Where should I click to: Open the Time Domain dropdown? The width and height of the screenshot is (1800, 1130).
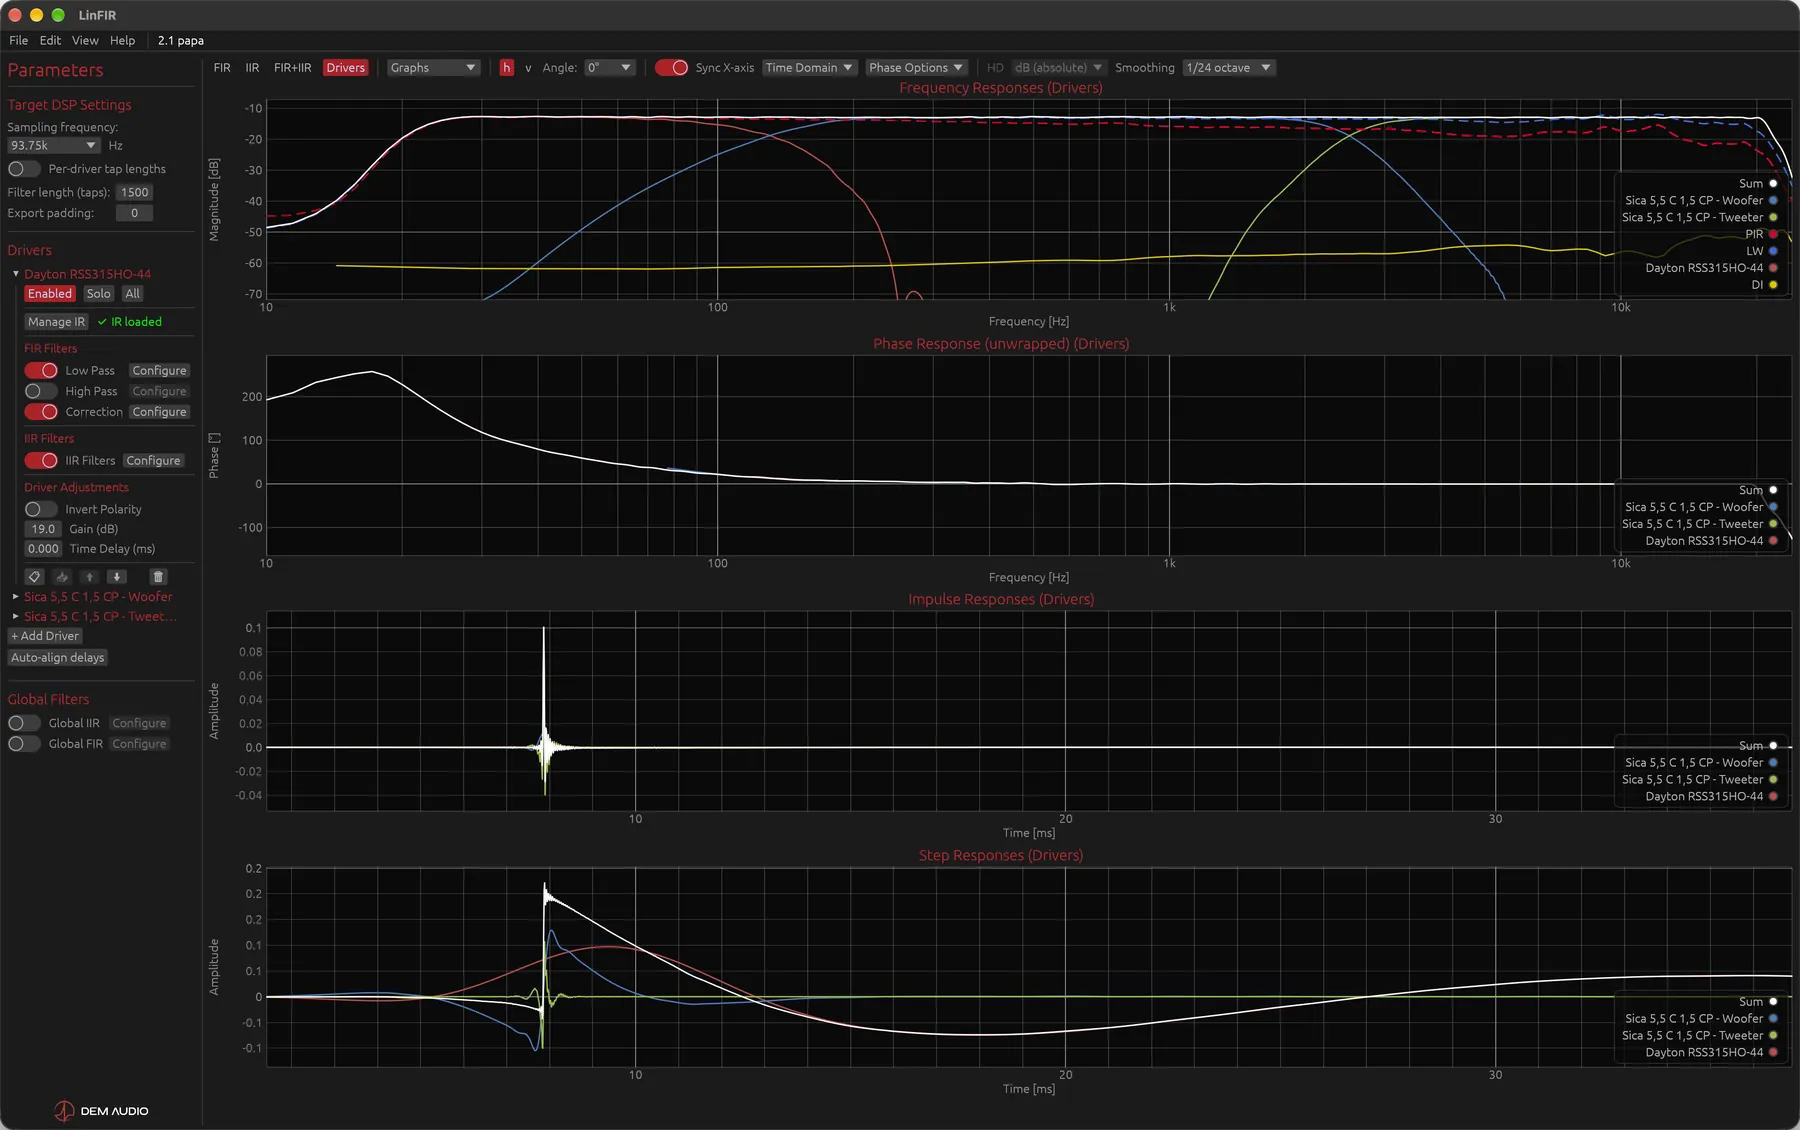(809, 68)
